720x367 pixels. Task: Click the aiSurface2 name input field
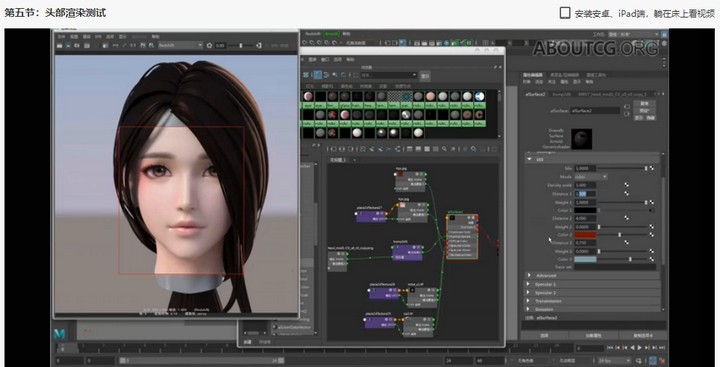(595, 111)
